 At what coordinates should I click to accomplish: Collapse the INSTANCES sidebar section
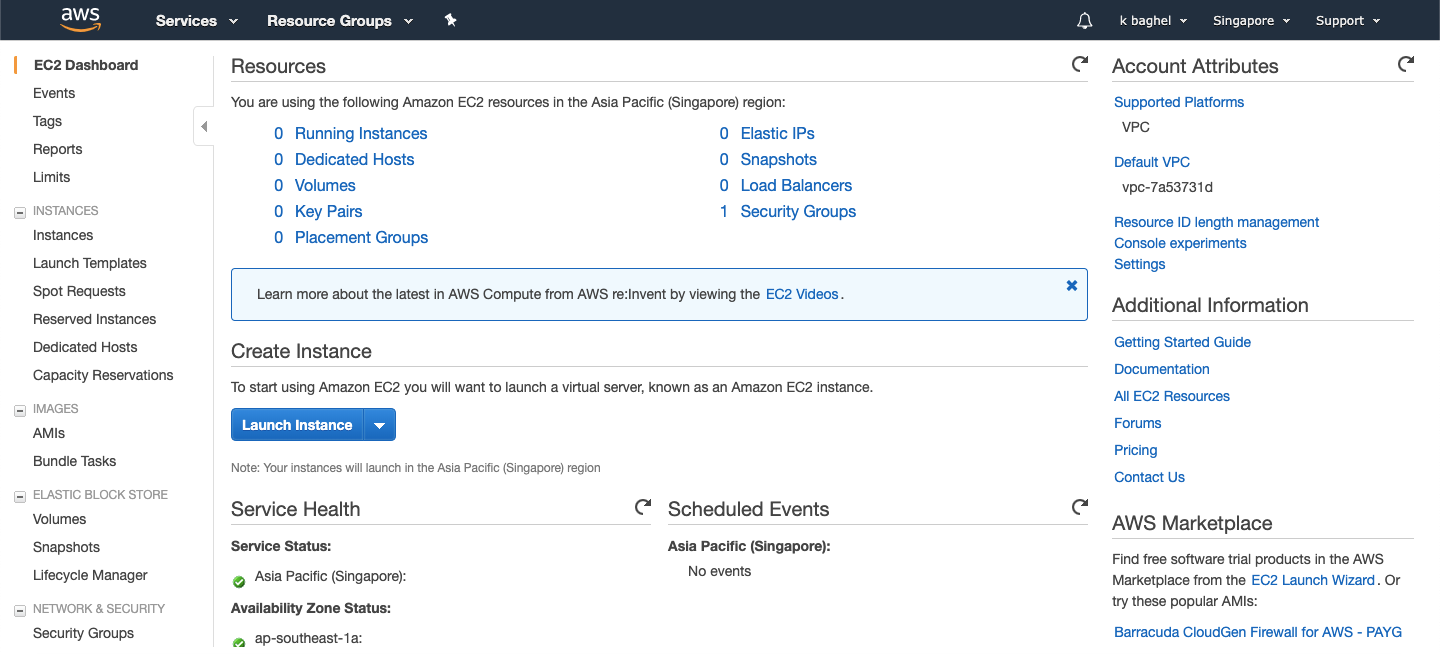19,212
